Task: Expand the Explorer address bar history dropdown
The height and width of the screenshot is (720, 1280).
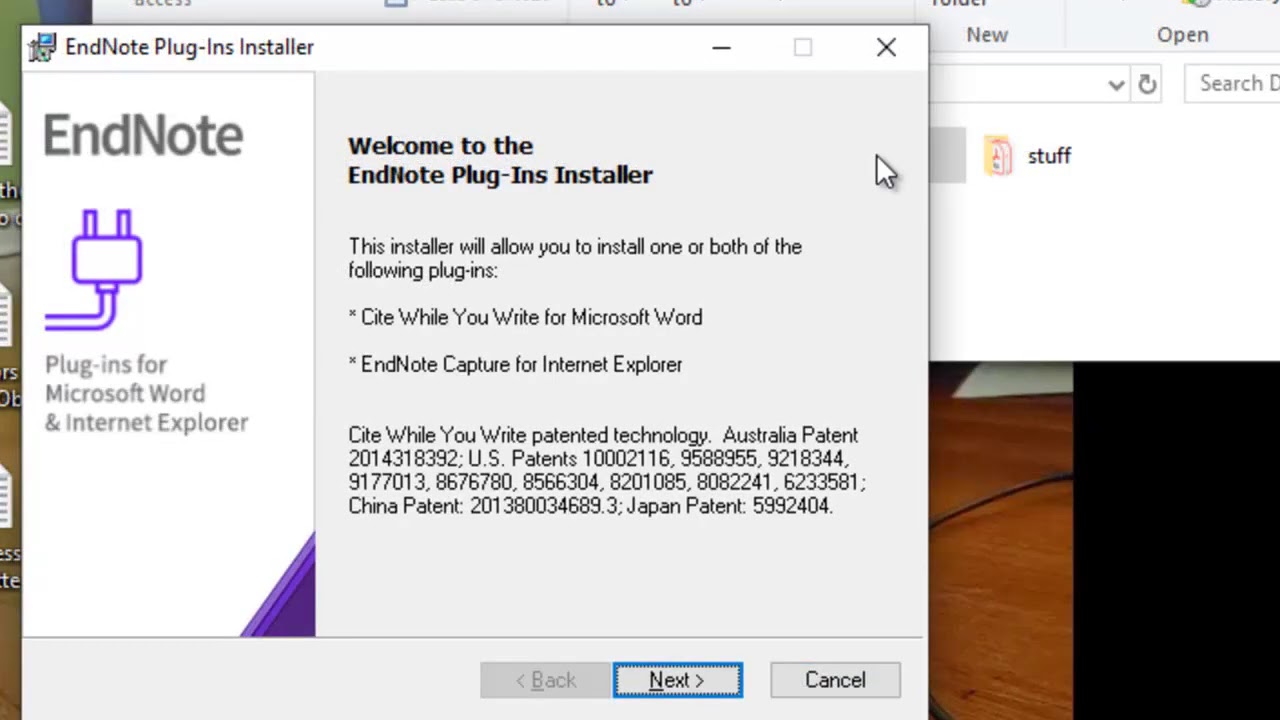Action: 1116,84
